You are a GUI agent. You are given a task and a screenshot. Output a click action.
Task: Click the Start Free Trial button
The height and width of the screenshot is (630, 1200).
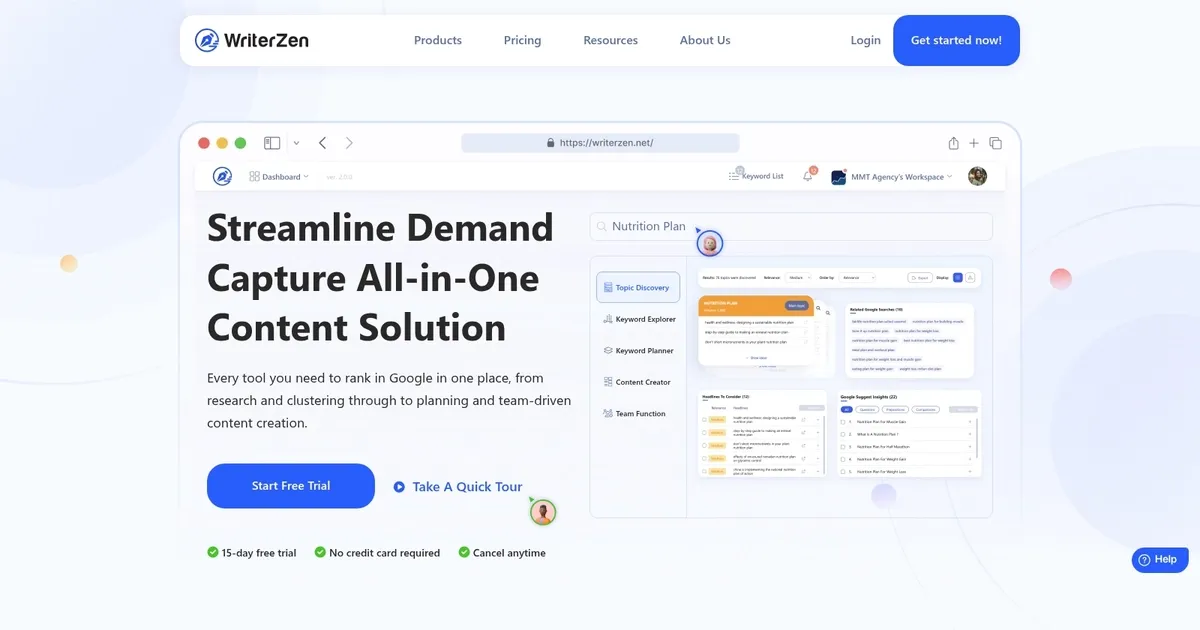tap(291, 486)
